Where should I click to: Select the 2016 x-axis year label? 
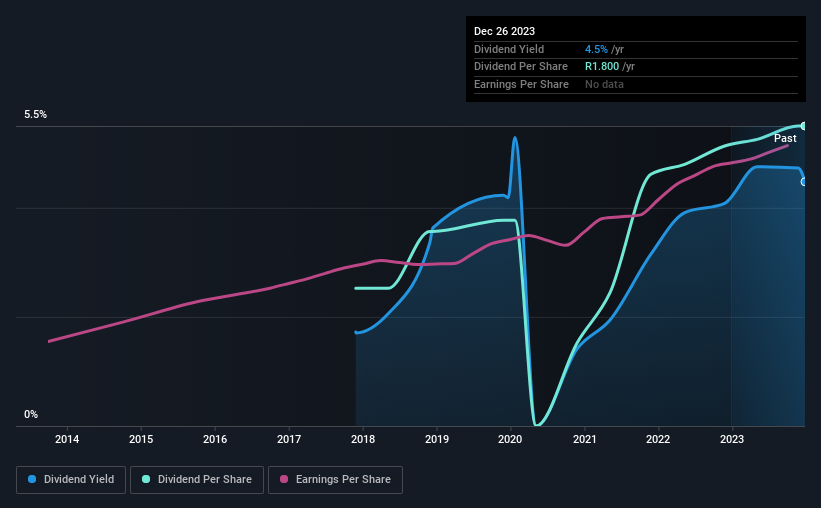point(215,439)
